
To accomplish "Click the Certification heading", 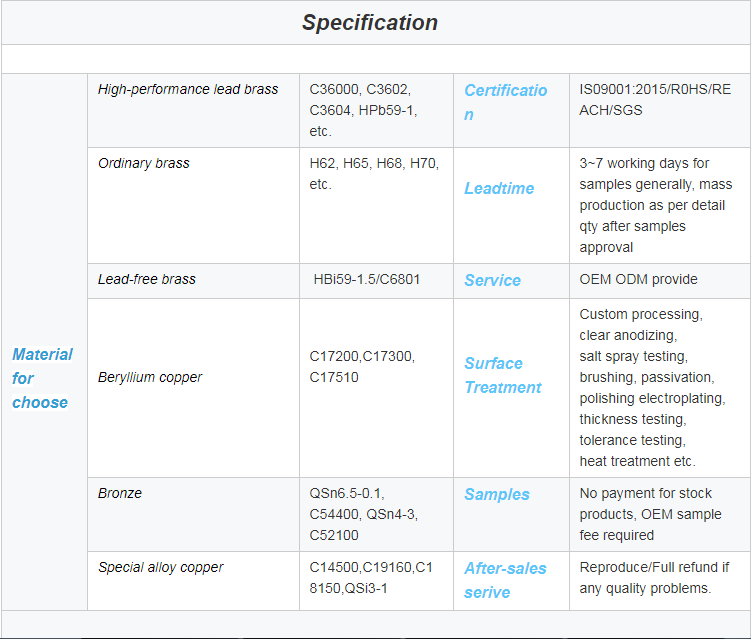I will (x=505, y=102).
